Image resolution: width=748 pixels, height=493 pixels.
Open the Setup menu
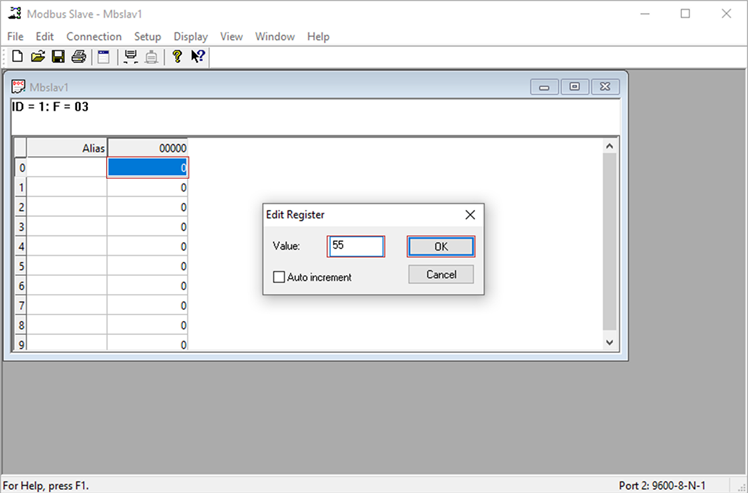147,36
